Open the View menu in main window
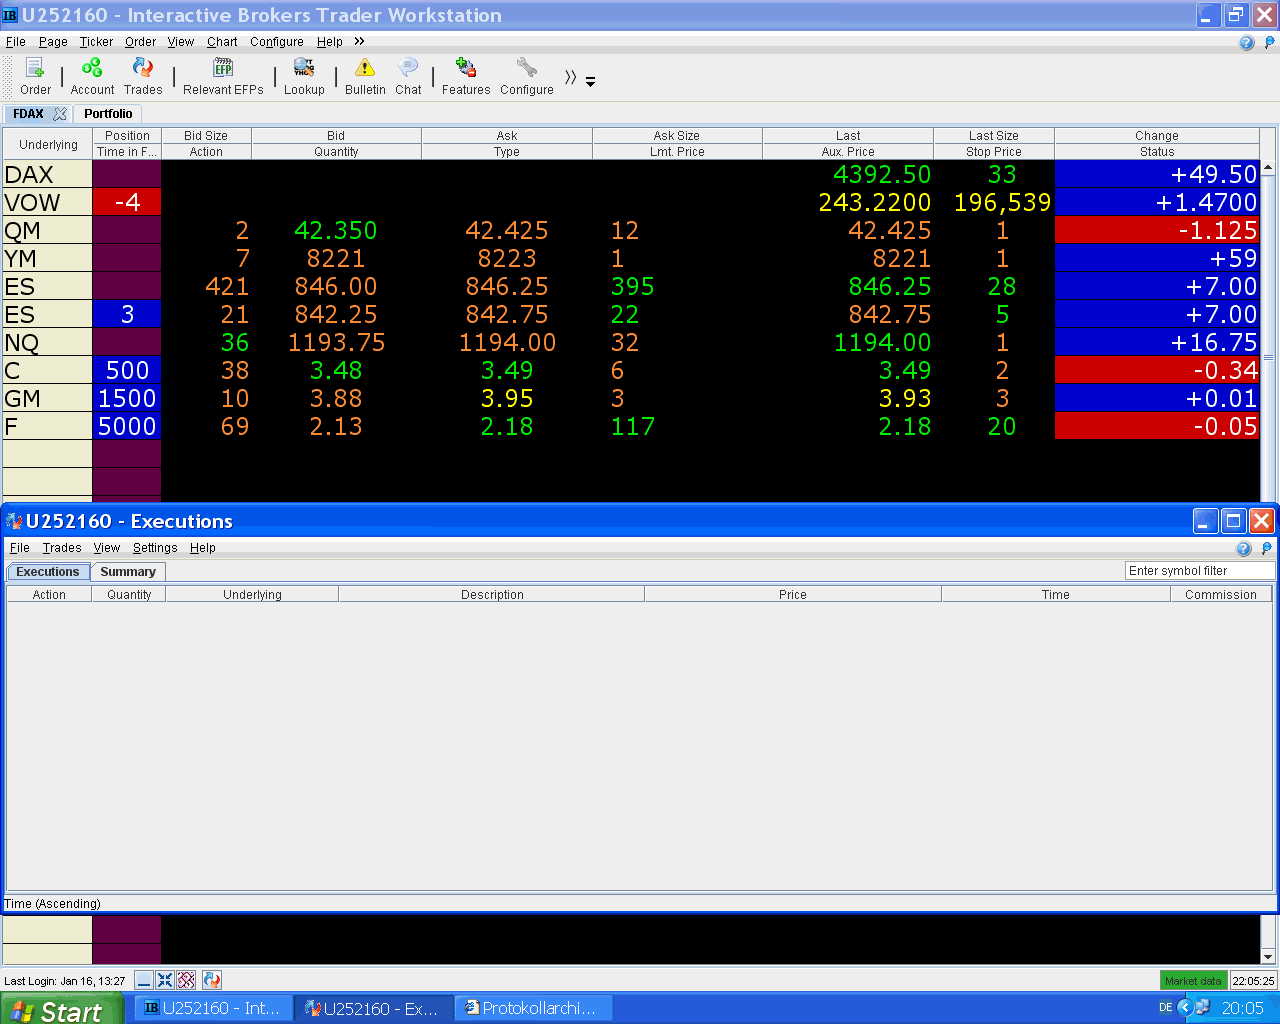The height and width of the screenshot is (1024, 1280). [x=180, y=42]
